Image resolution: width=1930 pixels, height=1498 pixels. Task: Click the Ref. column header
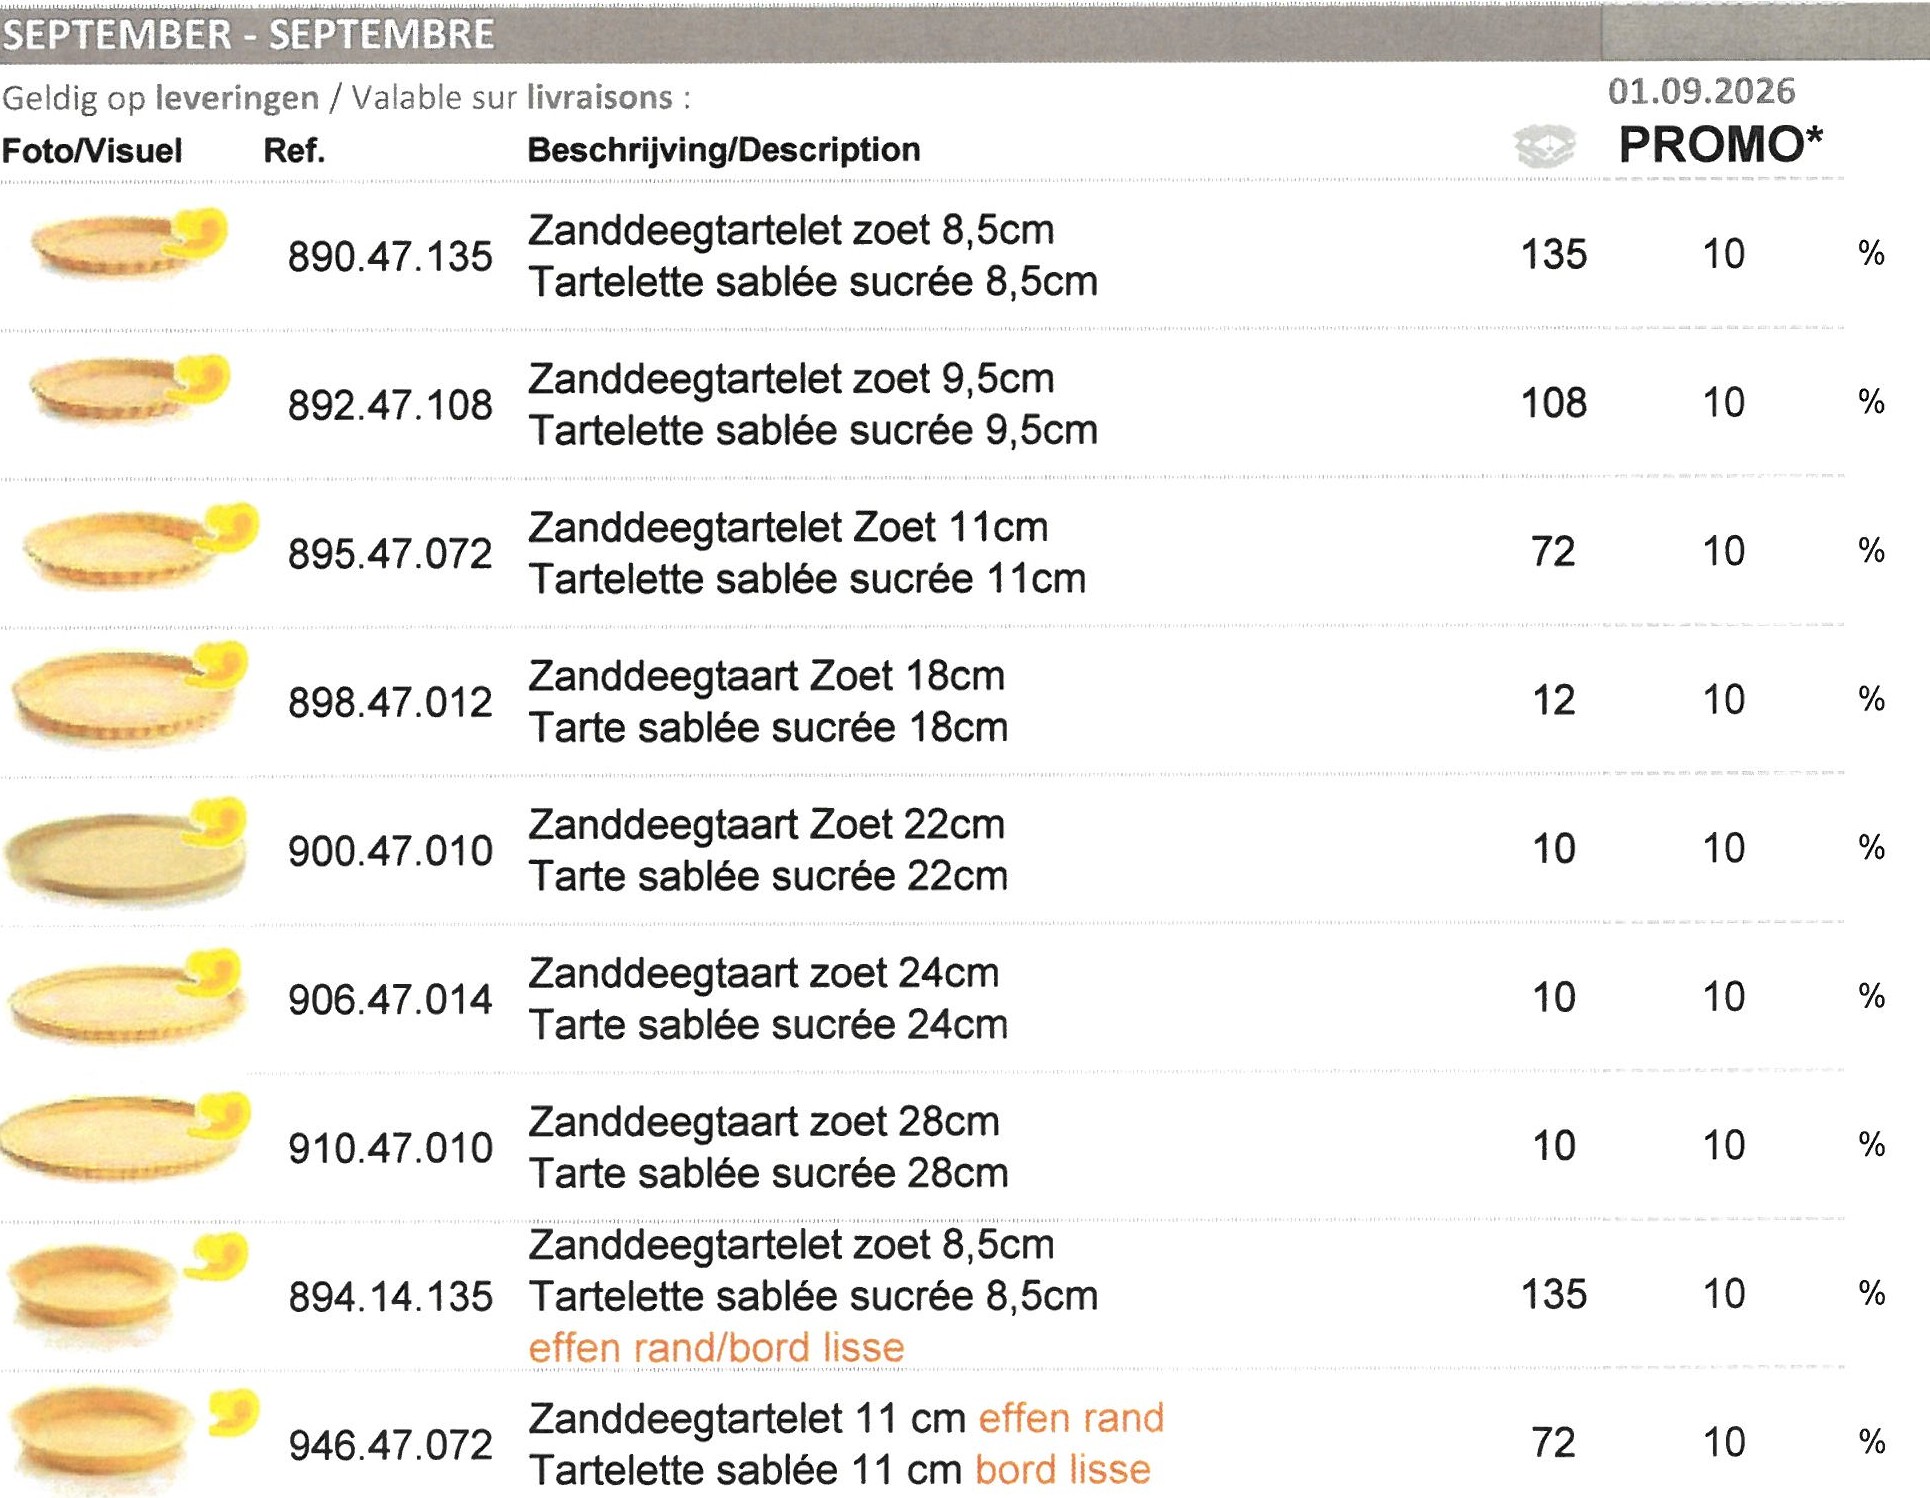294,150
